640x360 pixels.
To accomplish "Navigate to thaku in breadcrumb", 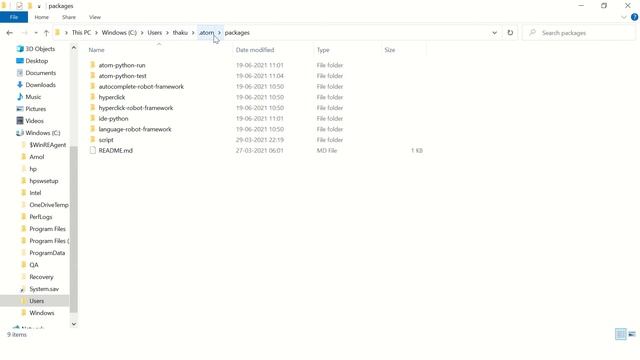I will pyautogui.click(x=180, y=33).
